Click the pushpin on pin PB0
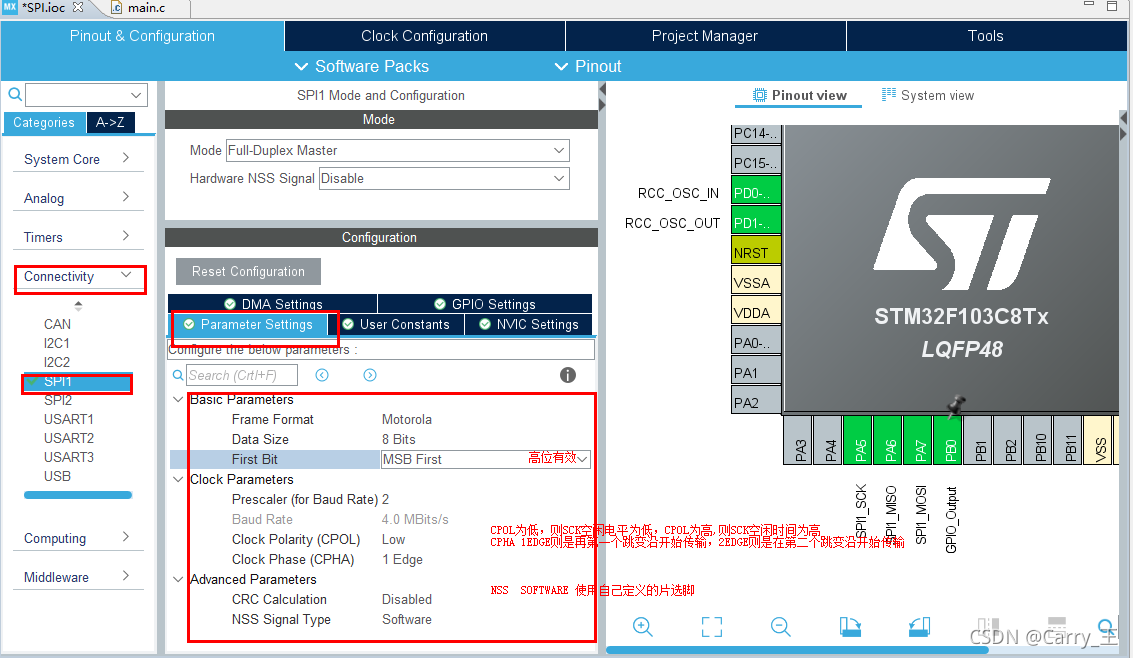This screenshot has height=658, width=1133. 956,405
